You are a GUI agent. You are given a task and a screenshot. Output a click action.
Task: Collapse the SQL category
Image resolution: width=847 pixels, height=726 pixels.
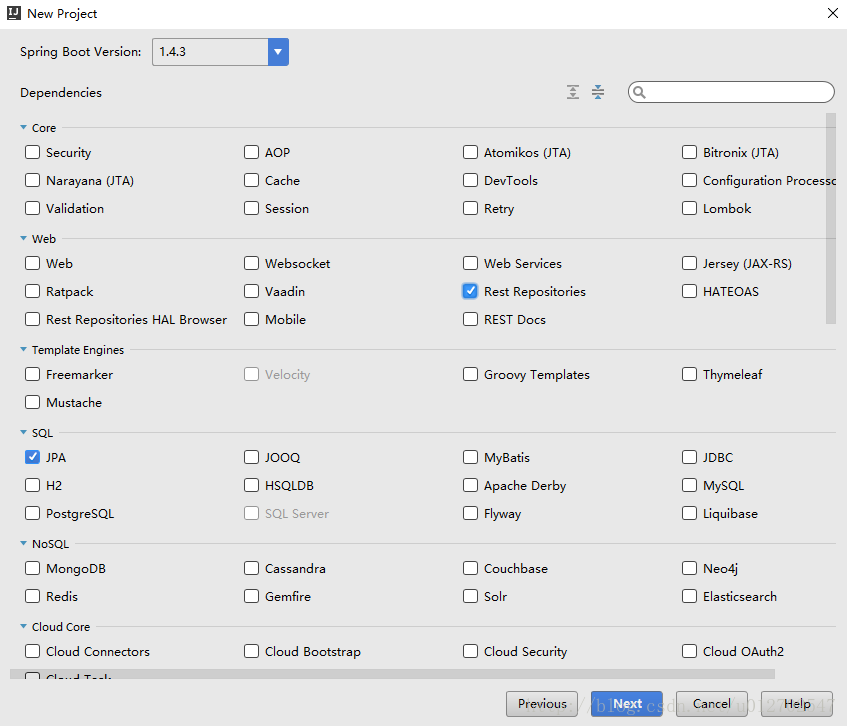point(23,433)
